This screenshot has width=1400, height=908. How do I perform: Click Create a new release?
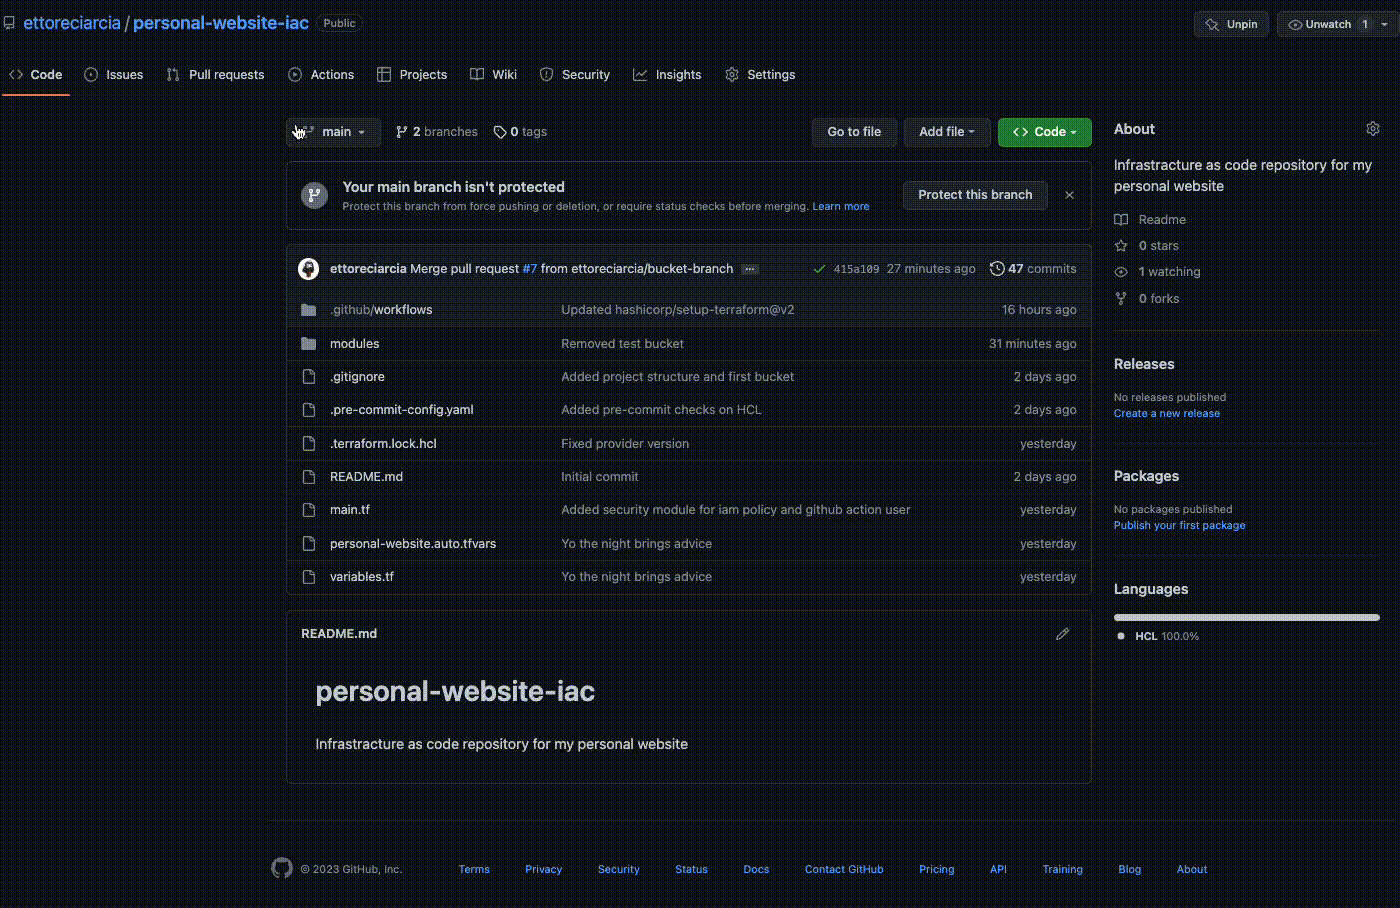click(1167, 414)
